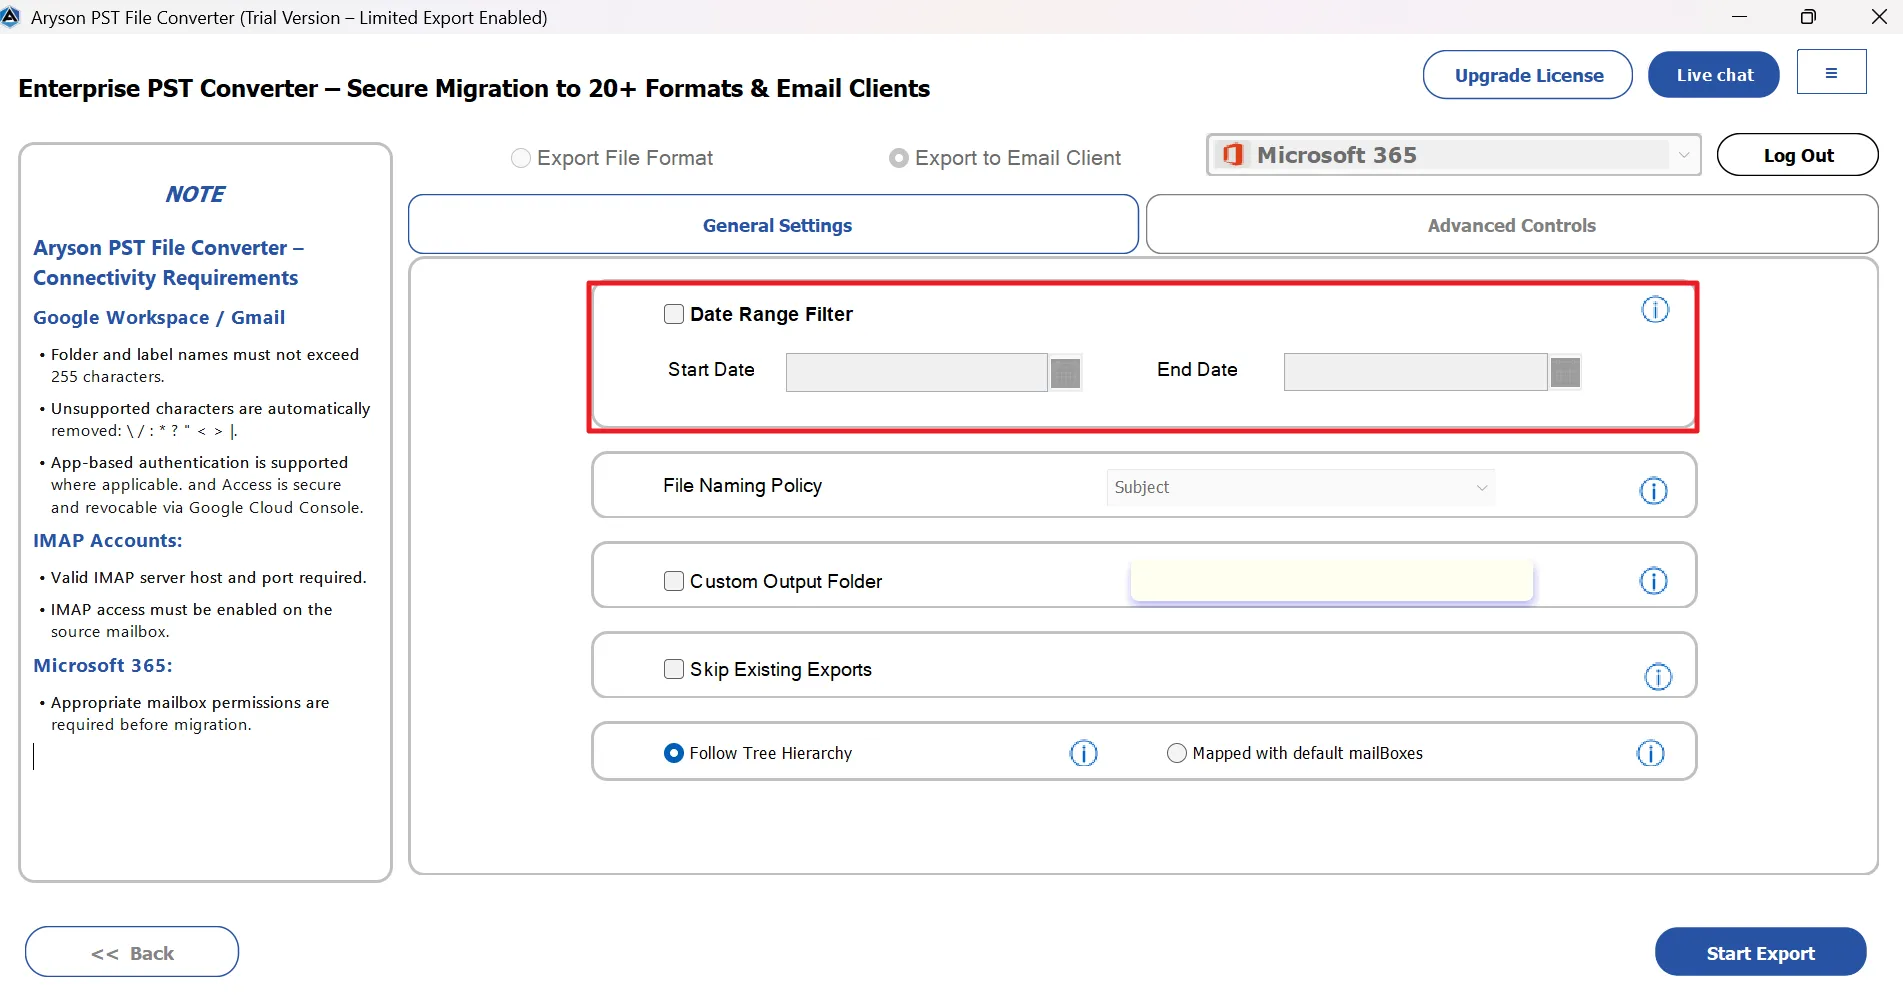
Task: Click the Start Export button
Action: pos(1760,953)
